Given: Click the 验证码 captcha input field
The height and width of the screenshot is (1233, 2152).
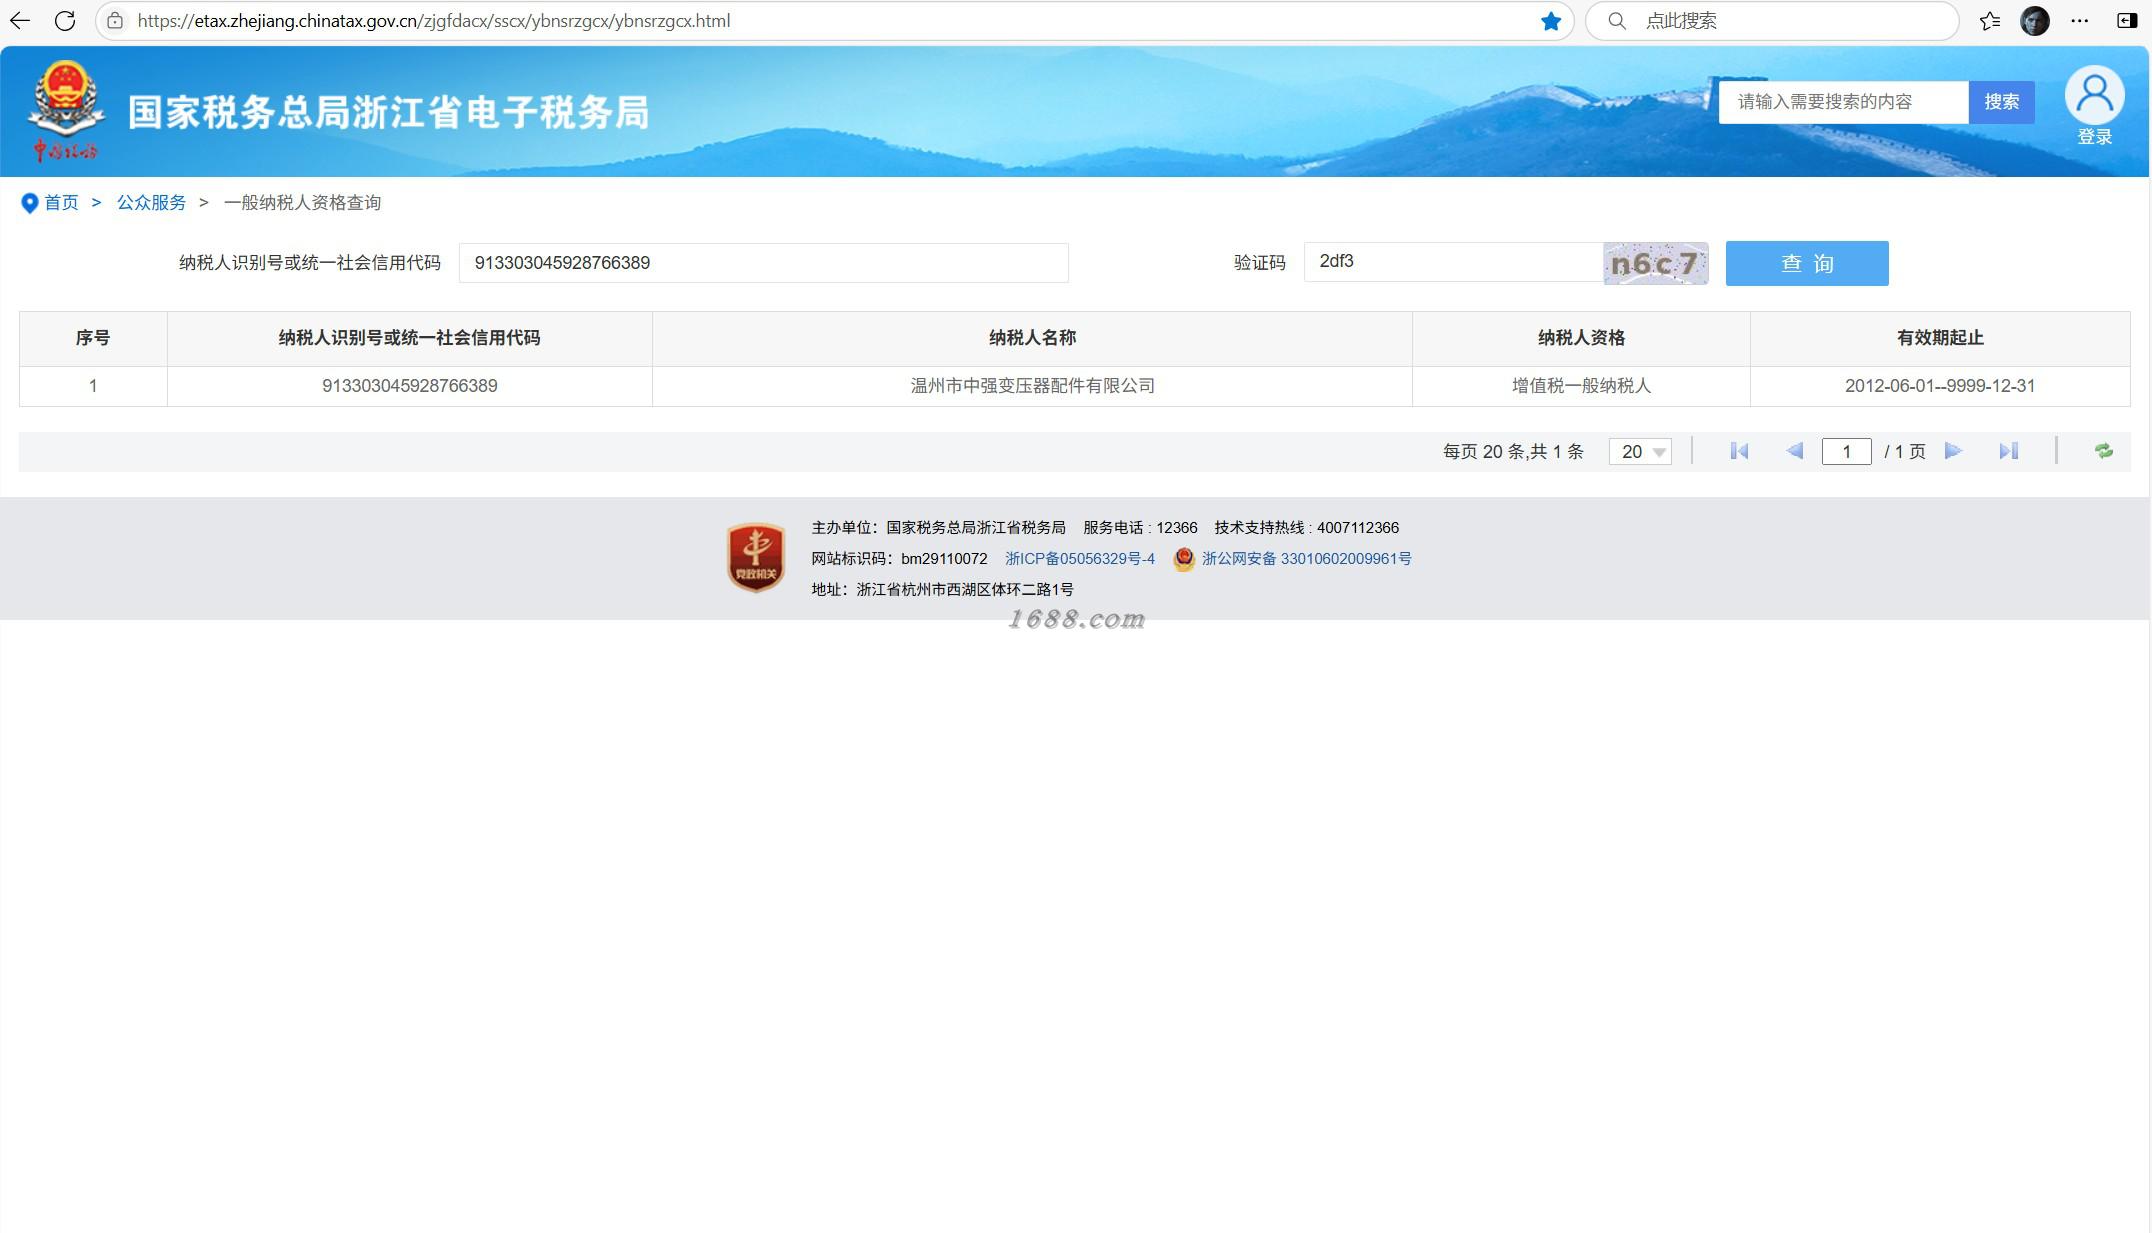Looking at the screenshot, I should (x=1452, y=262).
